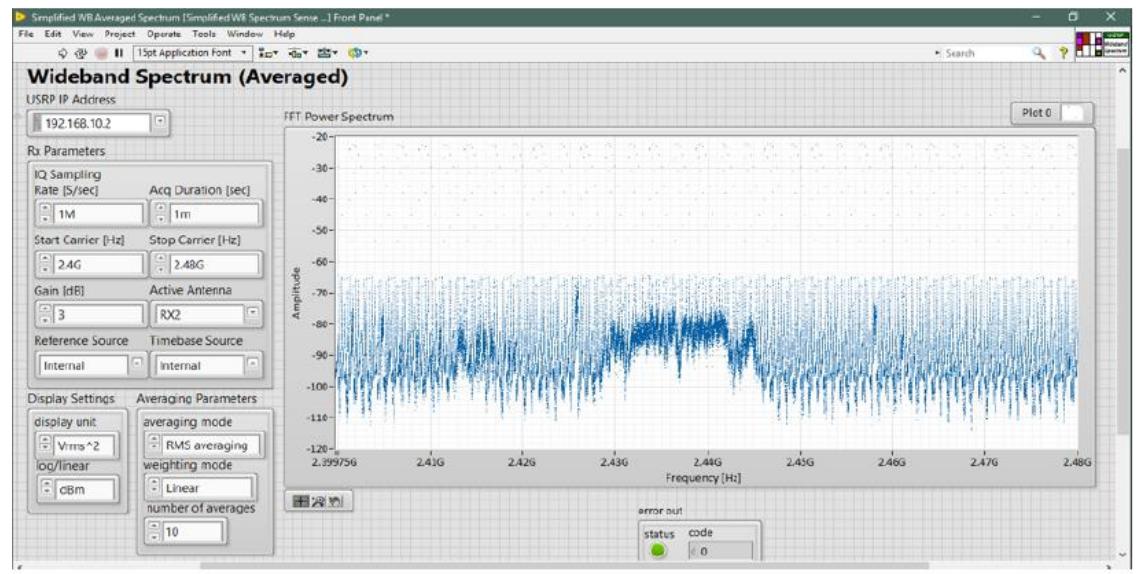Click the Frequency [Hz] axis label
The image size is (1138, 574).
point(702,477)
